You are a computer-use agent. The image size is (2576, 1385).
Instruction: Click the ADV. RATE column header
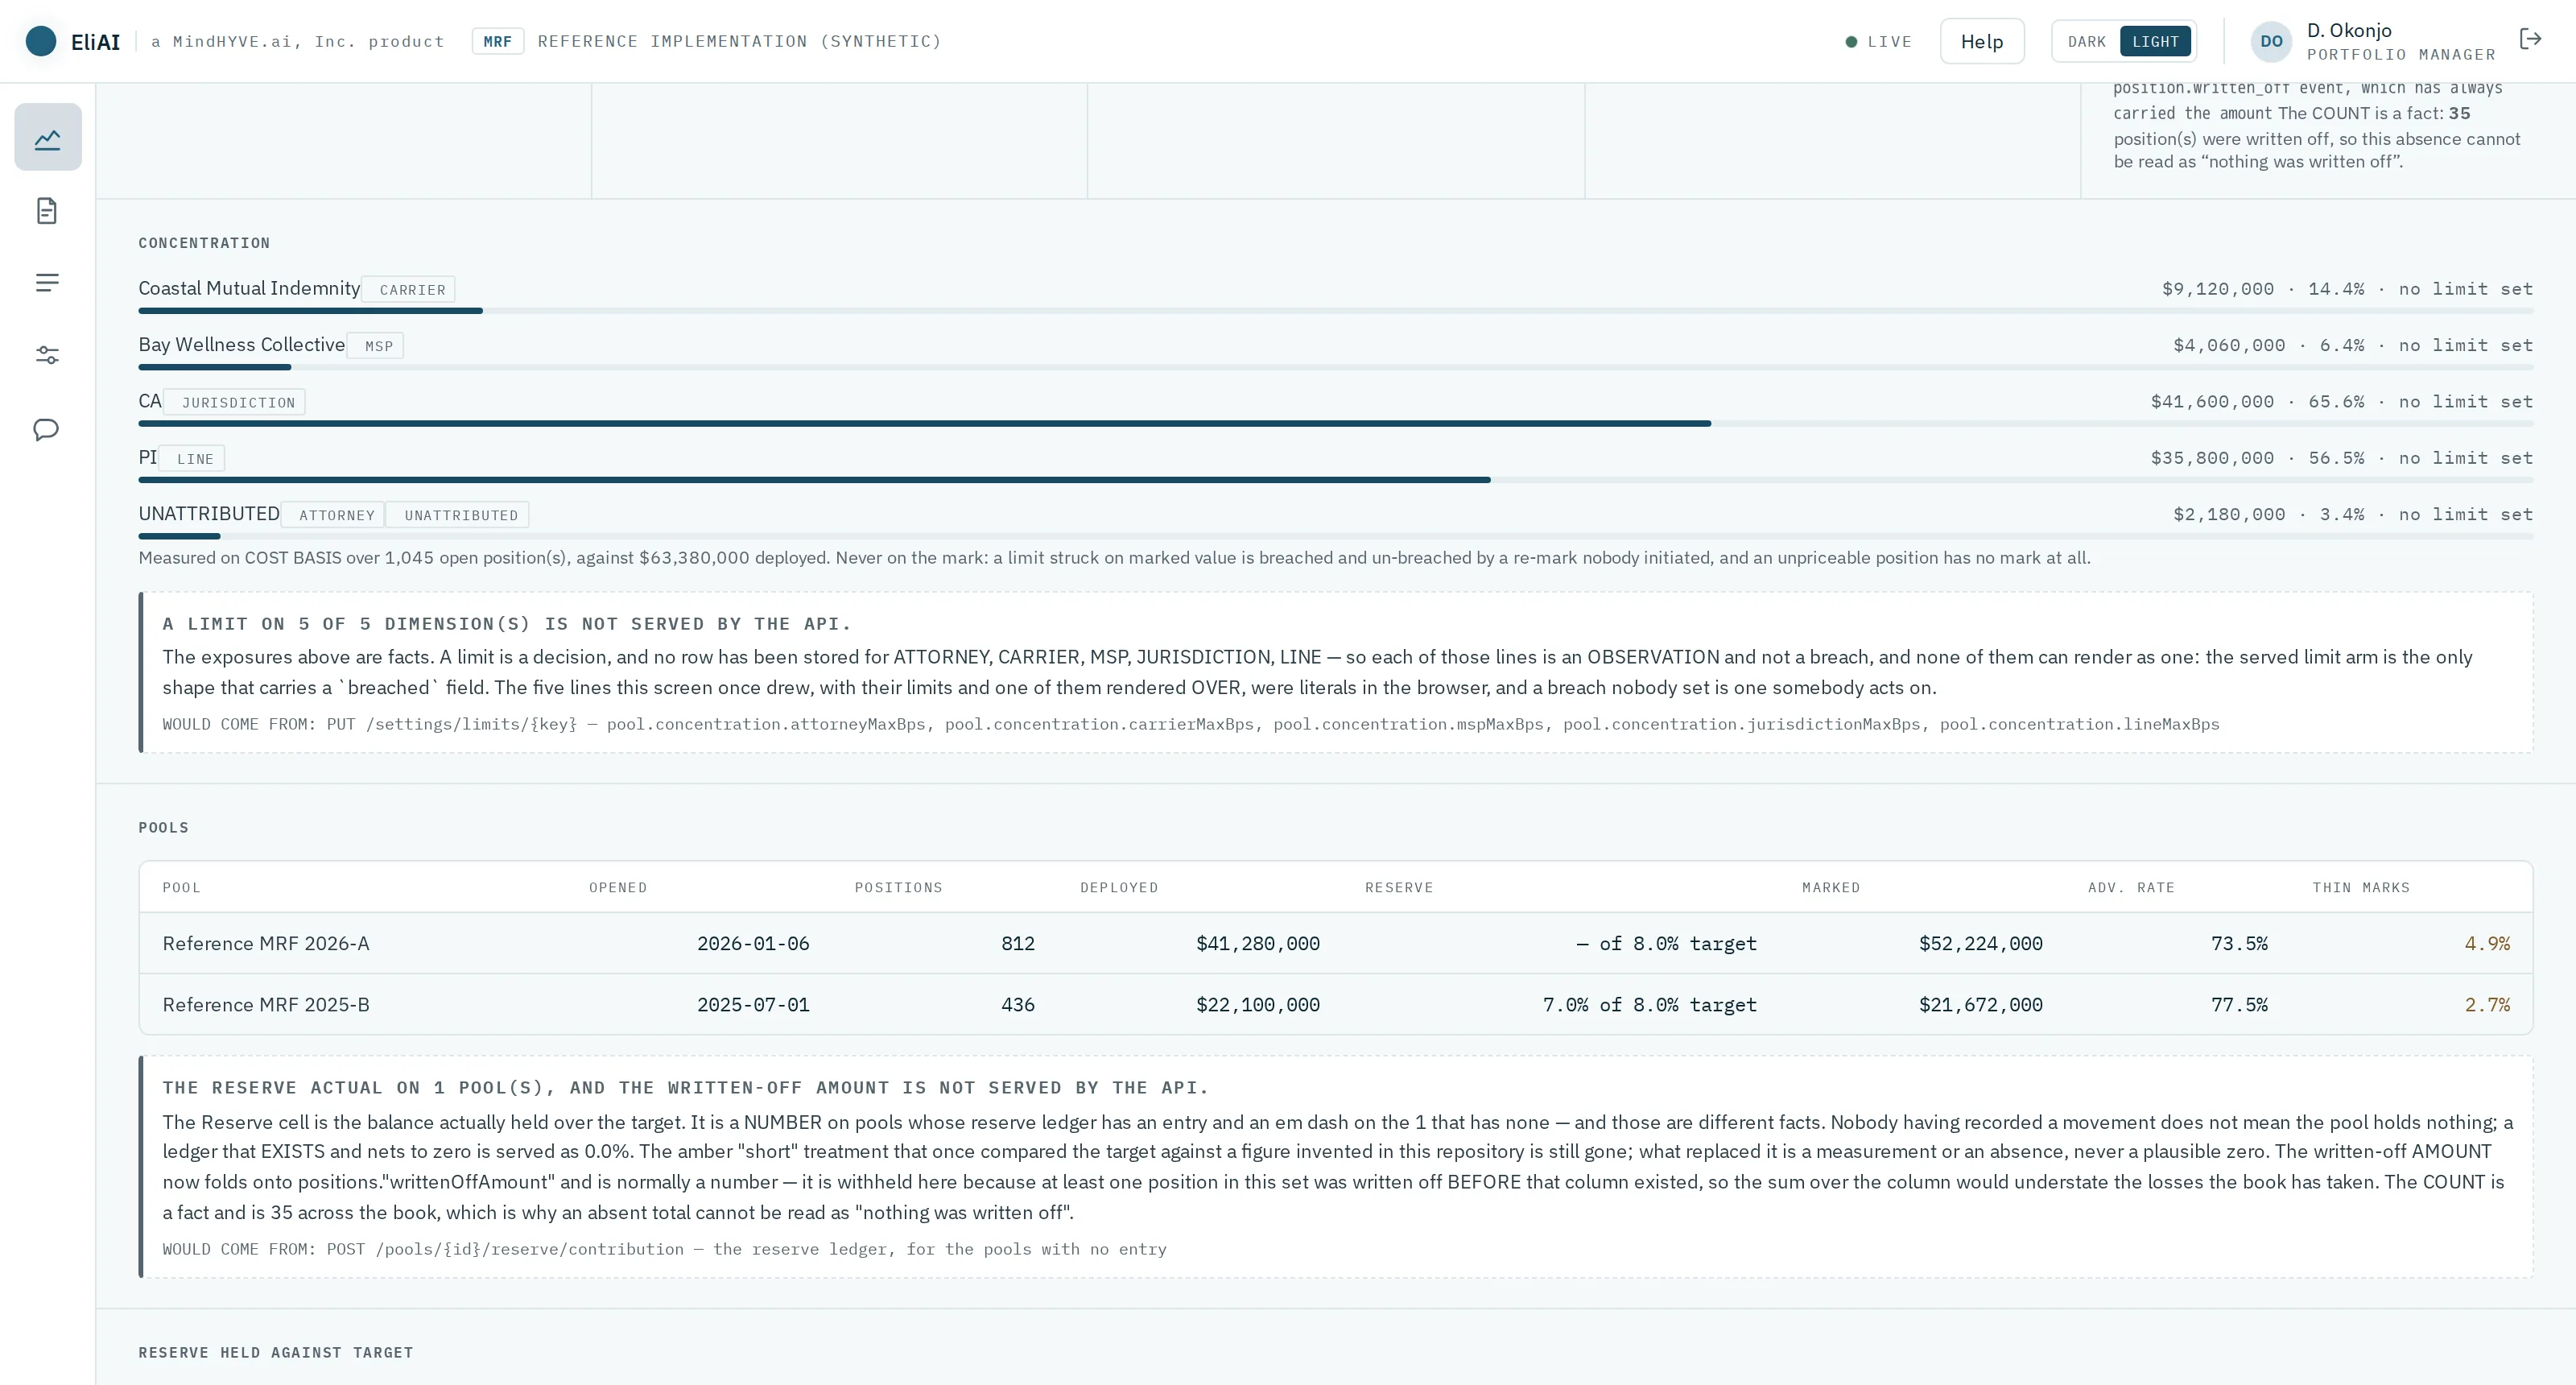tap(2130, 887)
